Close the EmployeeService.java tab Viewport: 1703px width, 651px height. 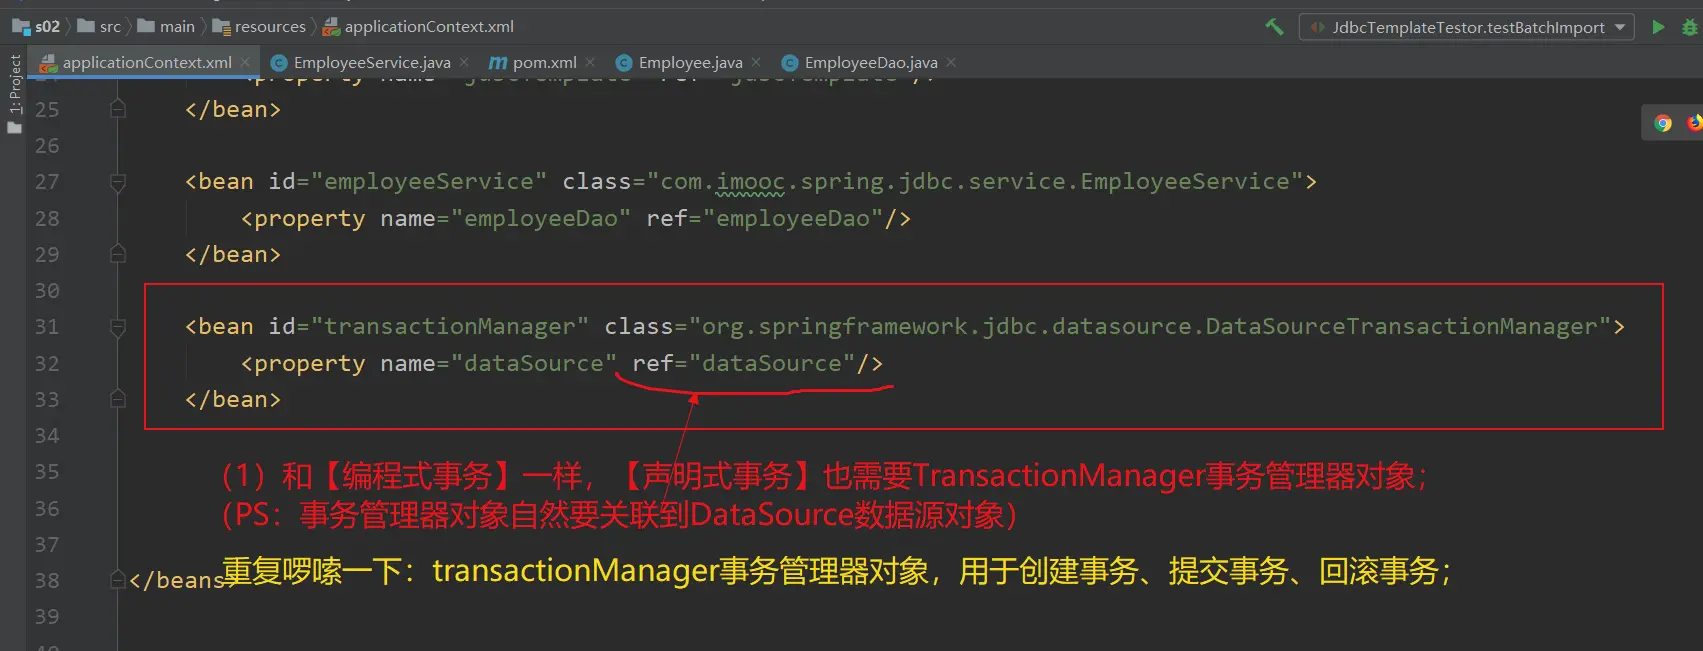464,62
